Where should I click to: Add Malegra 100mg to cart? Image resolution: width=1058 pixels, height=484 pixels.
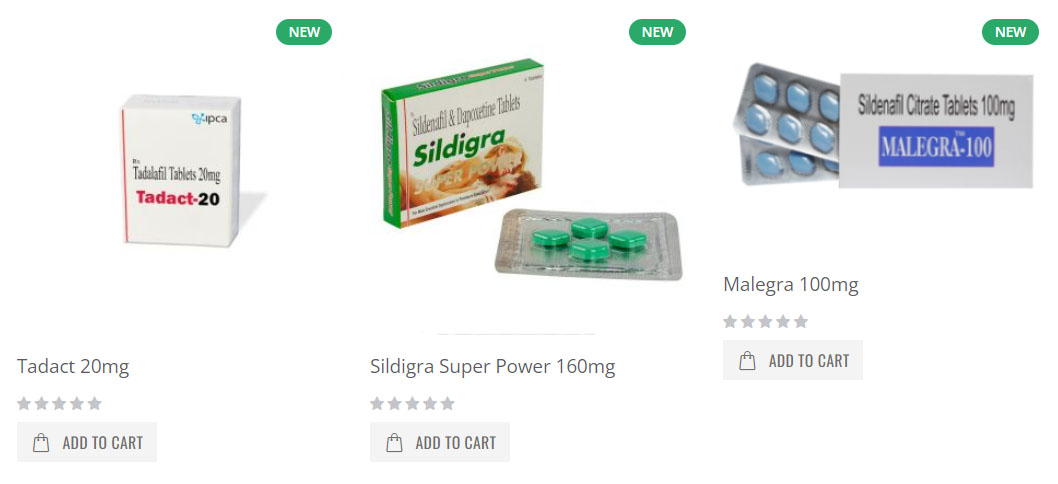[793, 360]
